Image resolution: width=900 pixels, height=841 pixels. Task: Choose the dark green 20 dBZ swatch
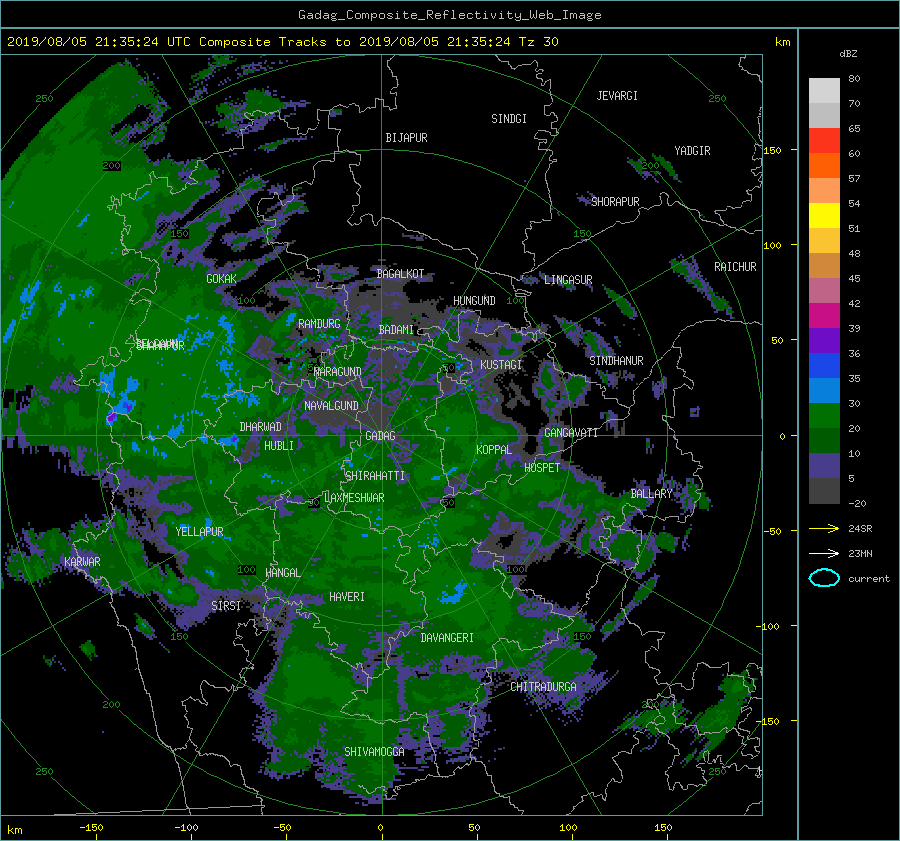(x=824, y=440)
